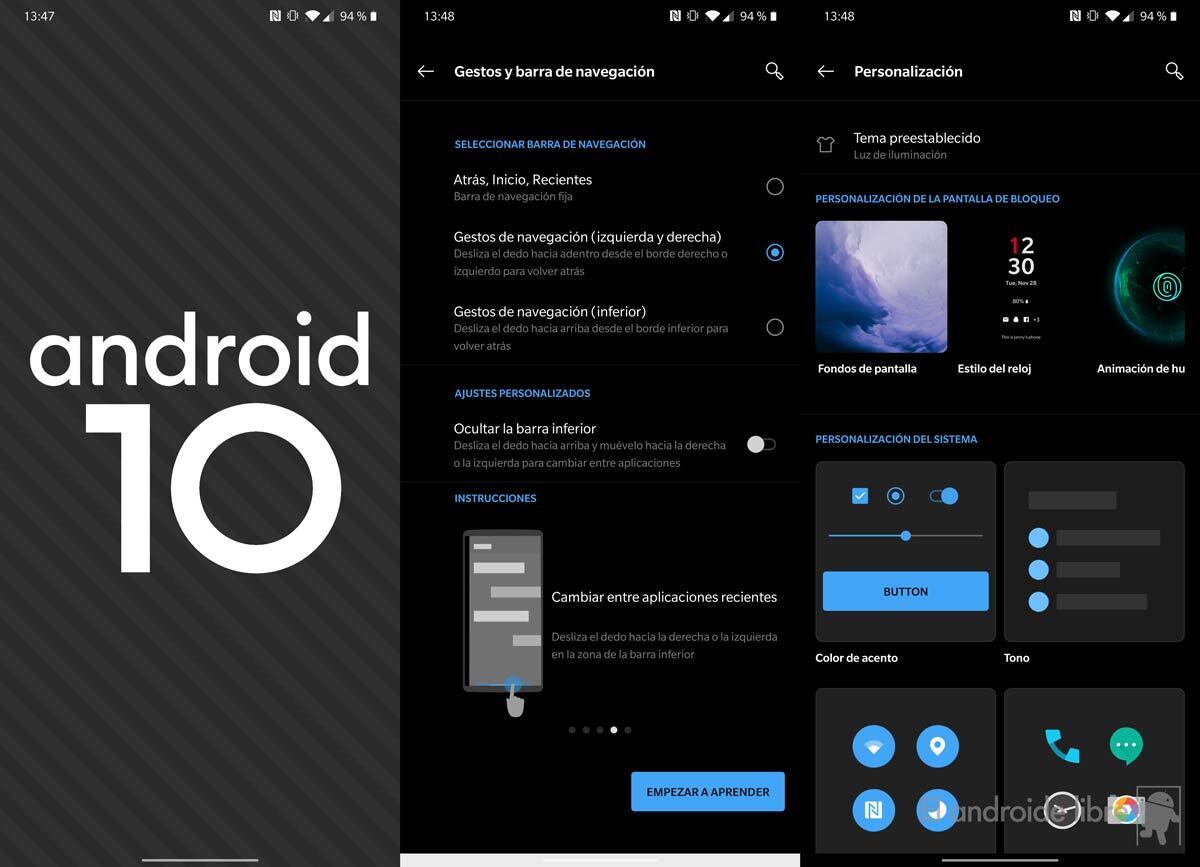Tap 'SELECCIONAR BARRA DE NAVEGACIÓN' header
Image resolution: width=1200 pixels, height=867 pixels.
pos(550,144)
